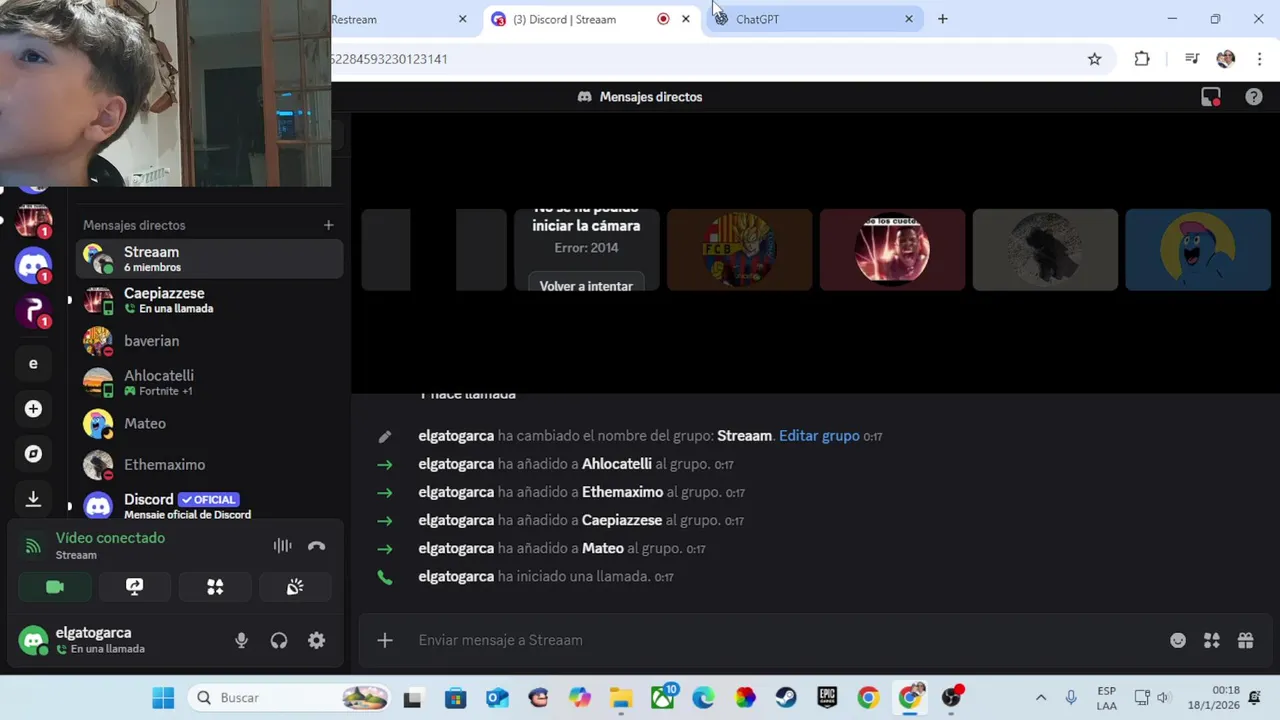Show hidden system tray icons
1280x720 pixels.
pyautogui.click(x=1041, y=698)
